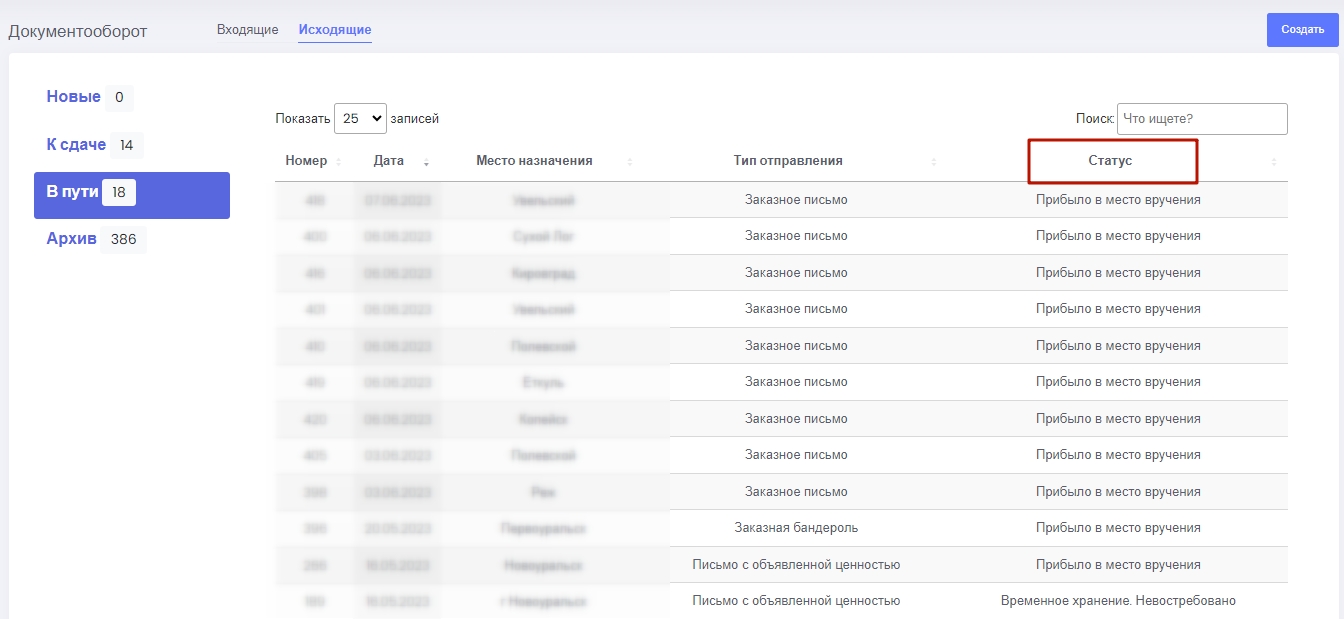Go to the К сдаче list
The height and width of the screenshot is (619, 1344).
pyautogui.click(x=76, y=145)
